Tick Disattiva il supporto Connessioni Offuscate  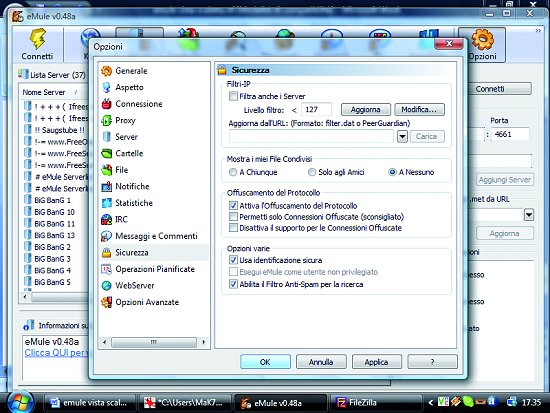coord(233,228)
